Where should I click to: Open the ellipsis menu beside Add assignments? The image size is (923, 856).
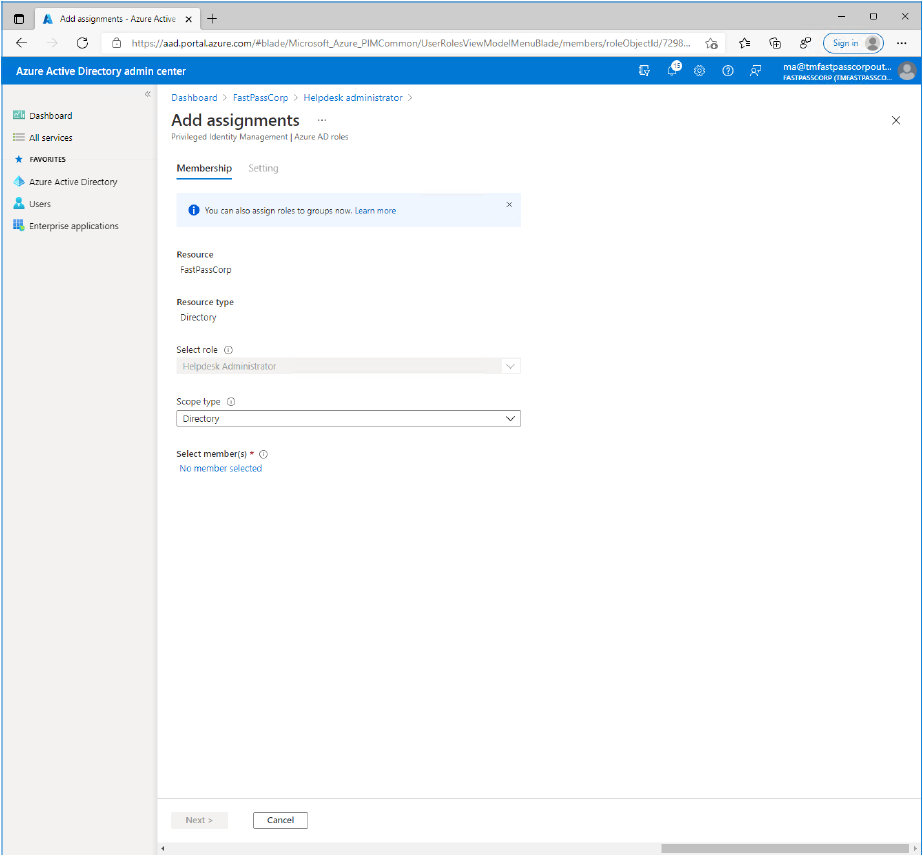point(322,120)
